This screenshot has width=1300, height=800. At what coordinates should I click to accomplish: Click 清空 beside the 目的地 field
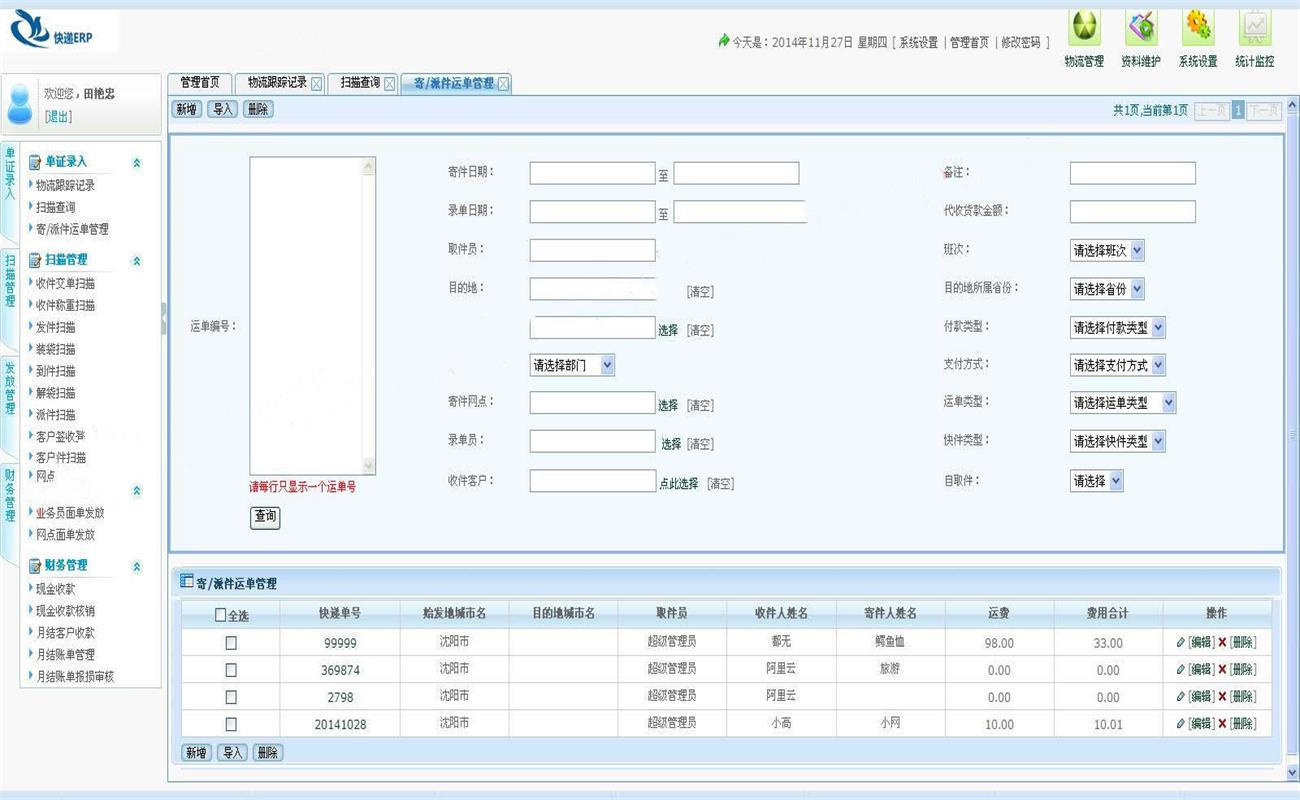[700, 292]
